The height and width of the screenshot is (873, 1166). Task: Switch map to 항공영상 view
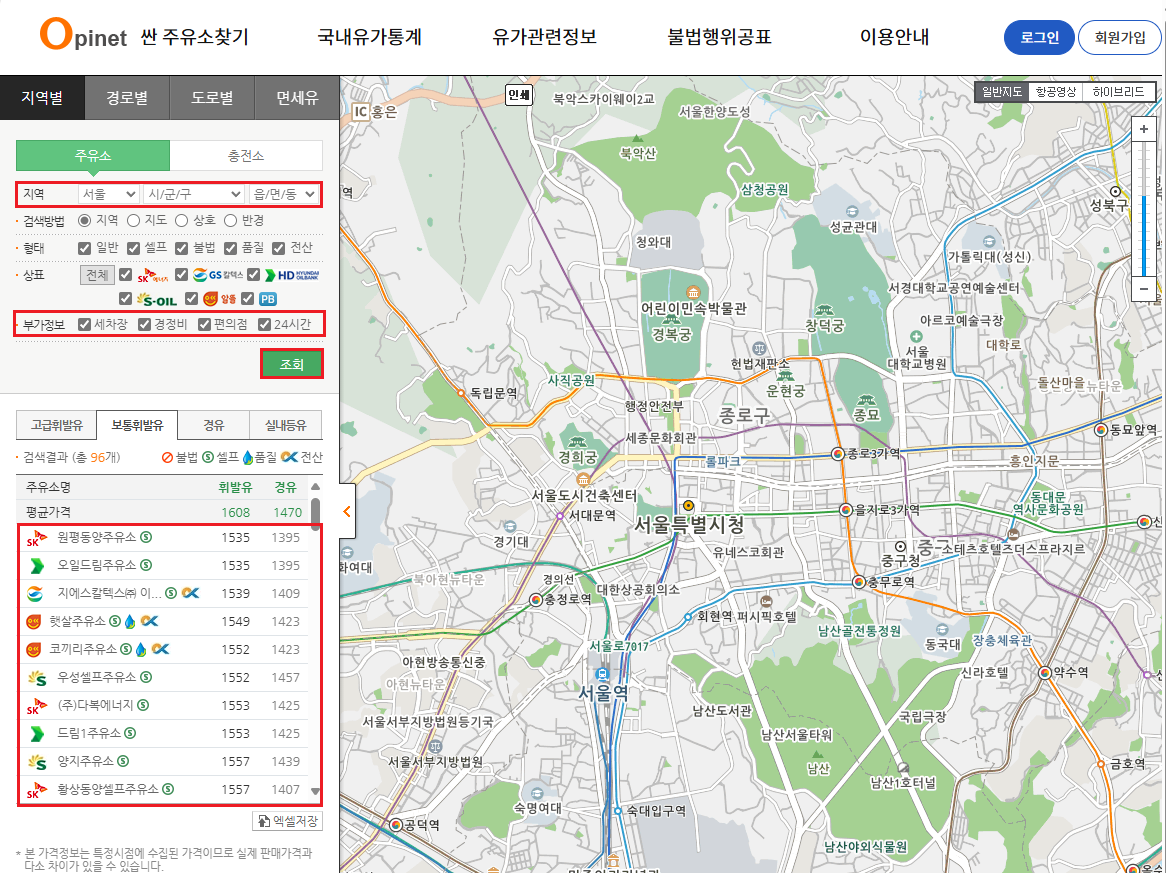click(x=1056, y=91)
